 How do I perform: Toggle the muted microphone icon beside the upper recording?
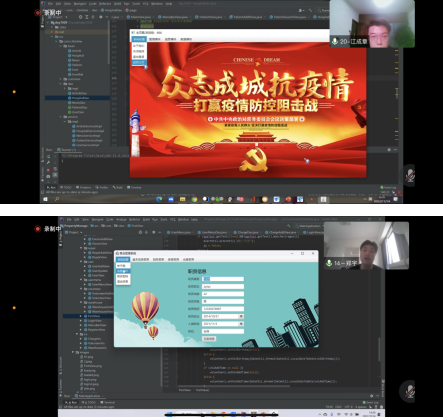410,175
